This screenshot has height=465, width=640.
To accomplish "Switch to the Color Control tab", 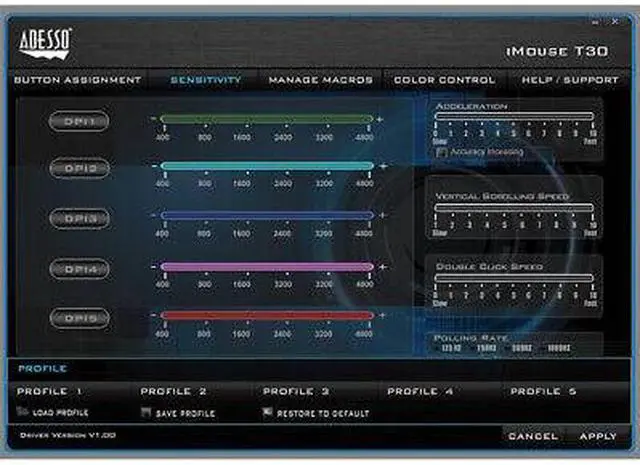I will [x=444, y=80].
